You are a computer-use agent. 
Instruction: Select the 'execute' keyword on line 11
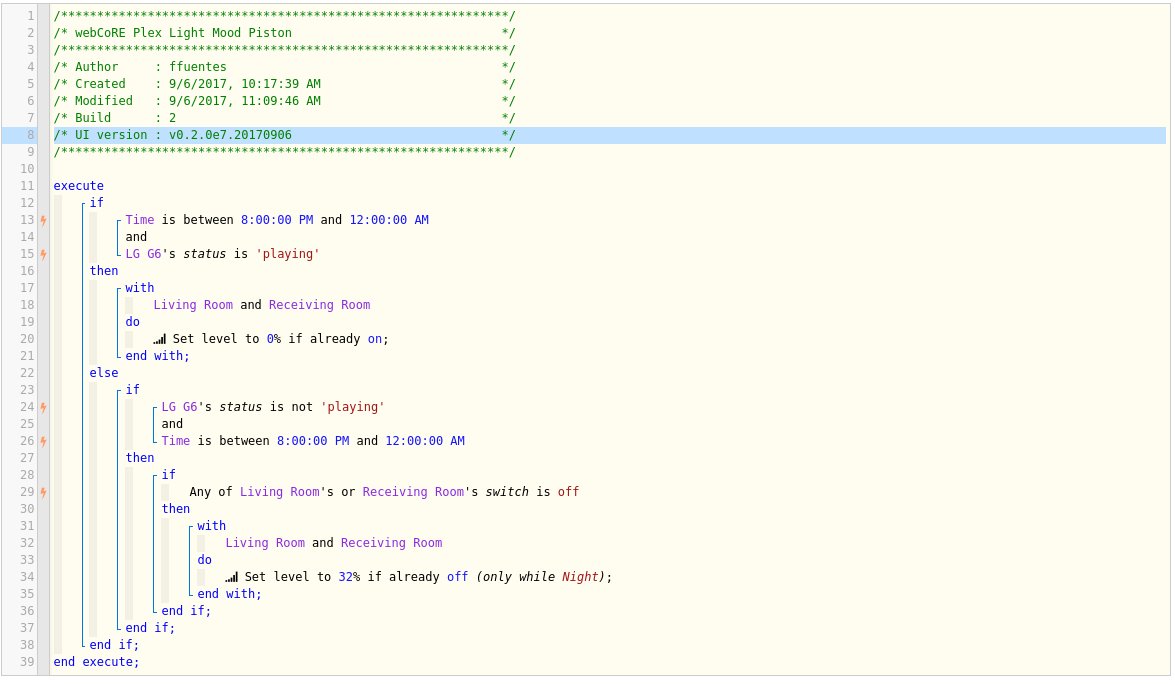(x=79, y=186)
